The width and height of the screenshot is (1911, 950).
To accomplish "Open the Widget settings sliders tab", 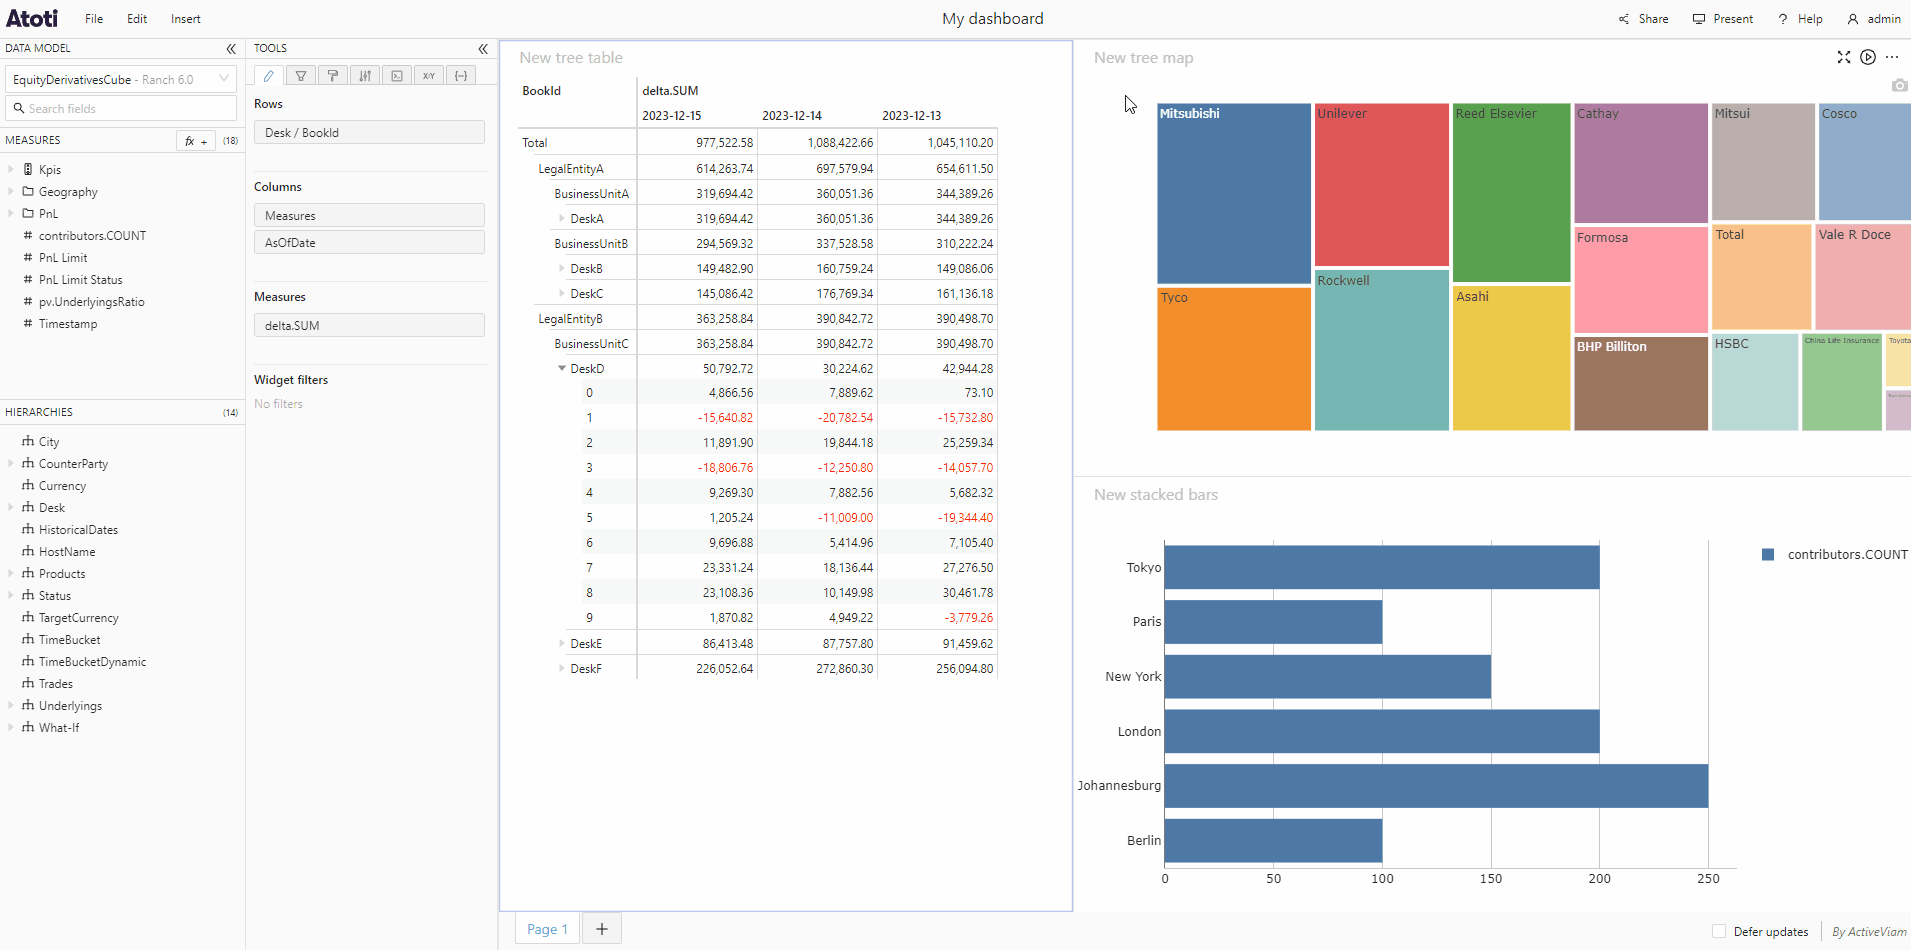I will [x=365, y=76].
